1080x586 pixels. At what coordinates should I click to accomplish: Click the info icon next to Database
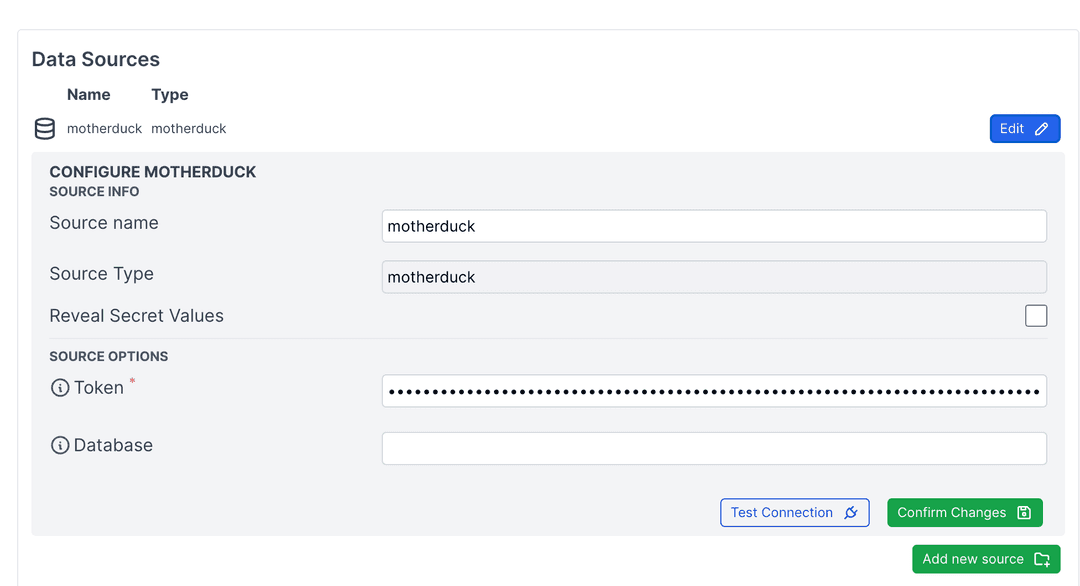click(58, 445)
